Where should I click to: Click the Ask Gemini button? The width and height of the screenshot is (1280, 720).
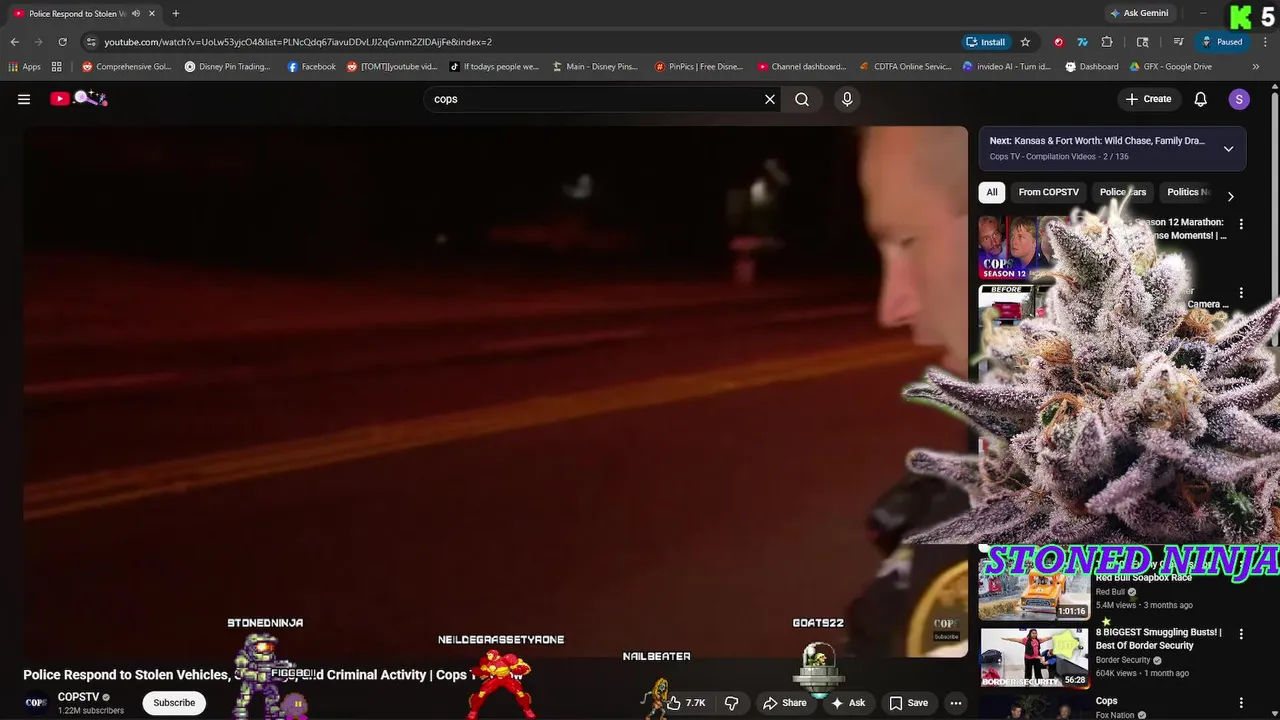1138,14
